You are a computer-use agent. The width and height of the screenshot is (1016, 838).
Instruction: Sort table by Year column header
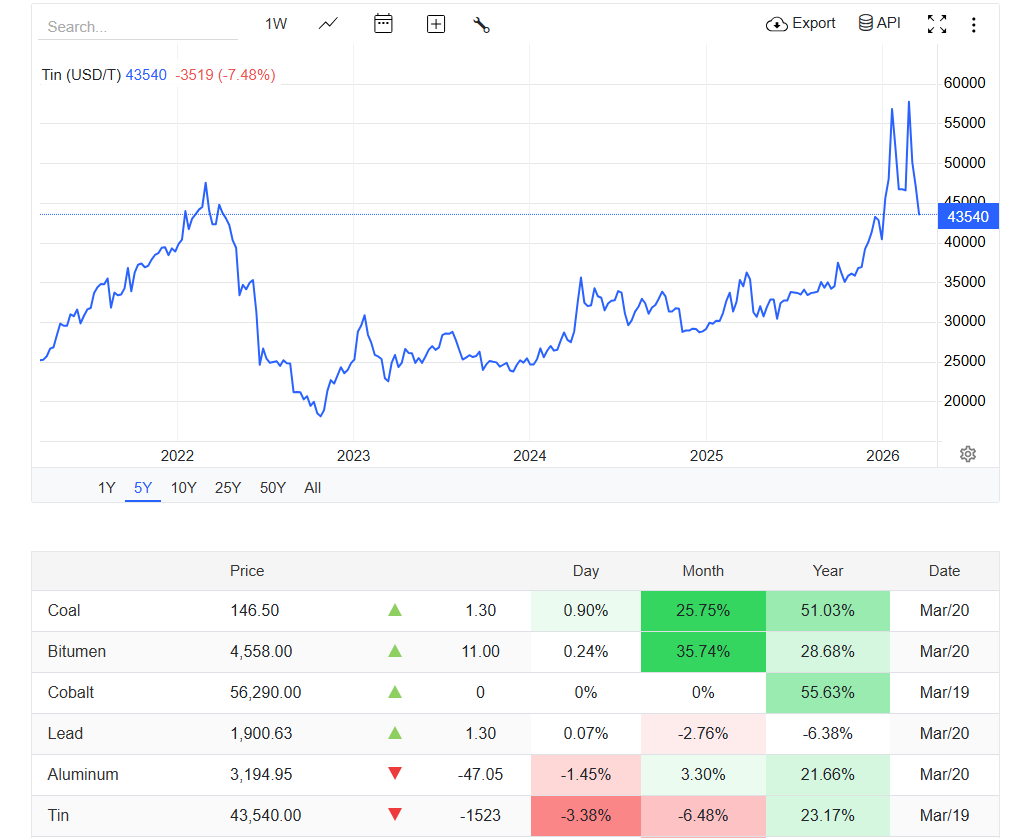(x=827, y=571)
